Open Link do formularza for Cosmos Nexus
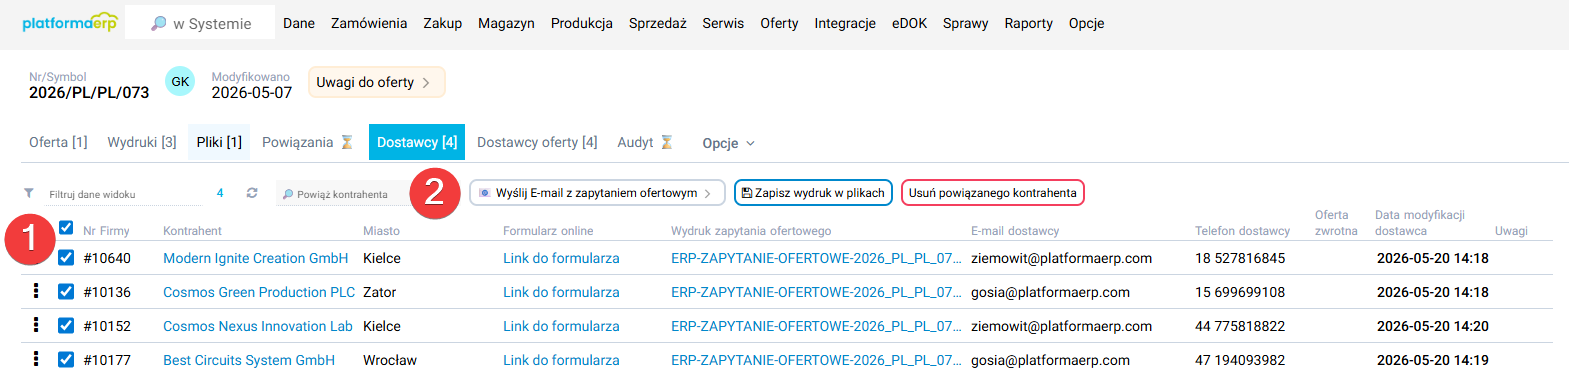The image size is (1569, 389). click(561, 326)
